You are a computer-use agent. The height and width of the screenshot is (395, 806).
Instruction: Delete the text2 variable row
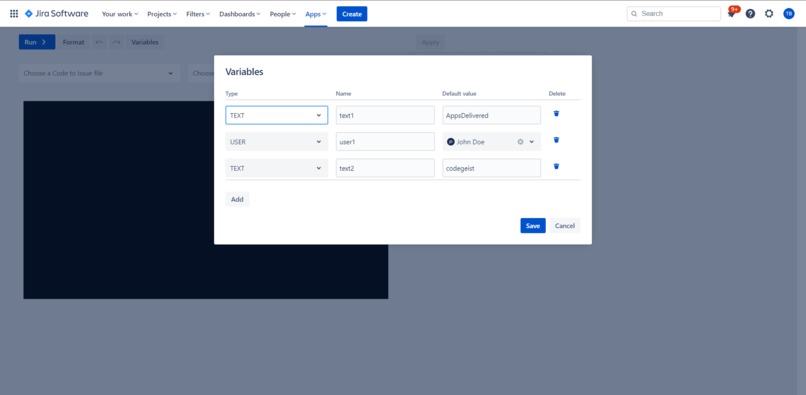pyautogui.click(x=556, y=166)
